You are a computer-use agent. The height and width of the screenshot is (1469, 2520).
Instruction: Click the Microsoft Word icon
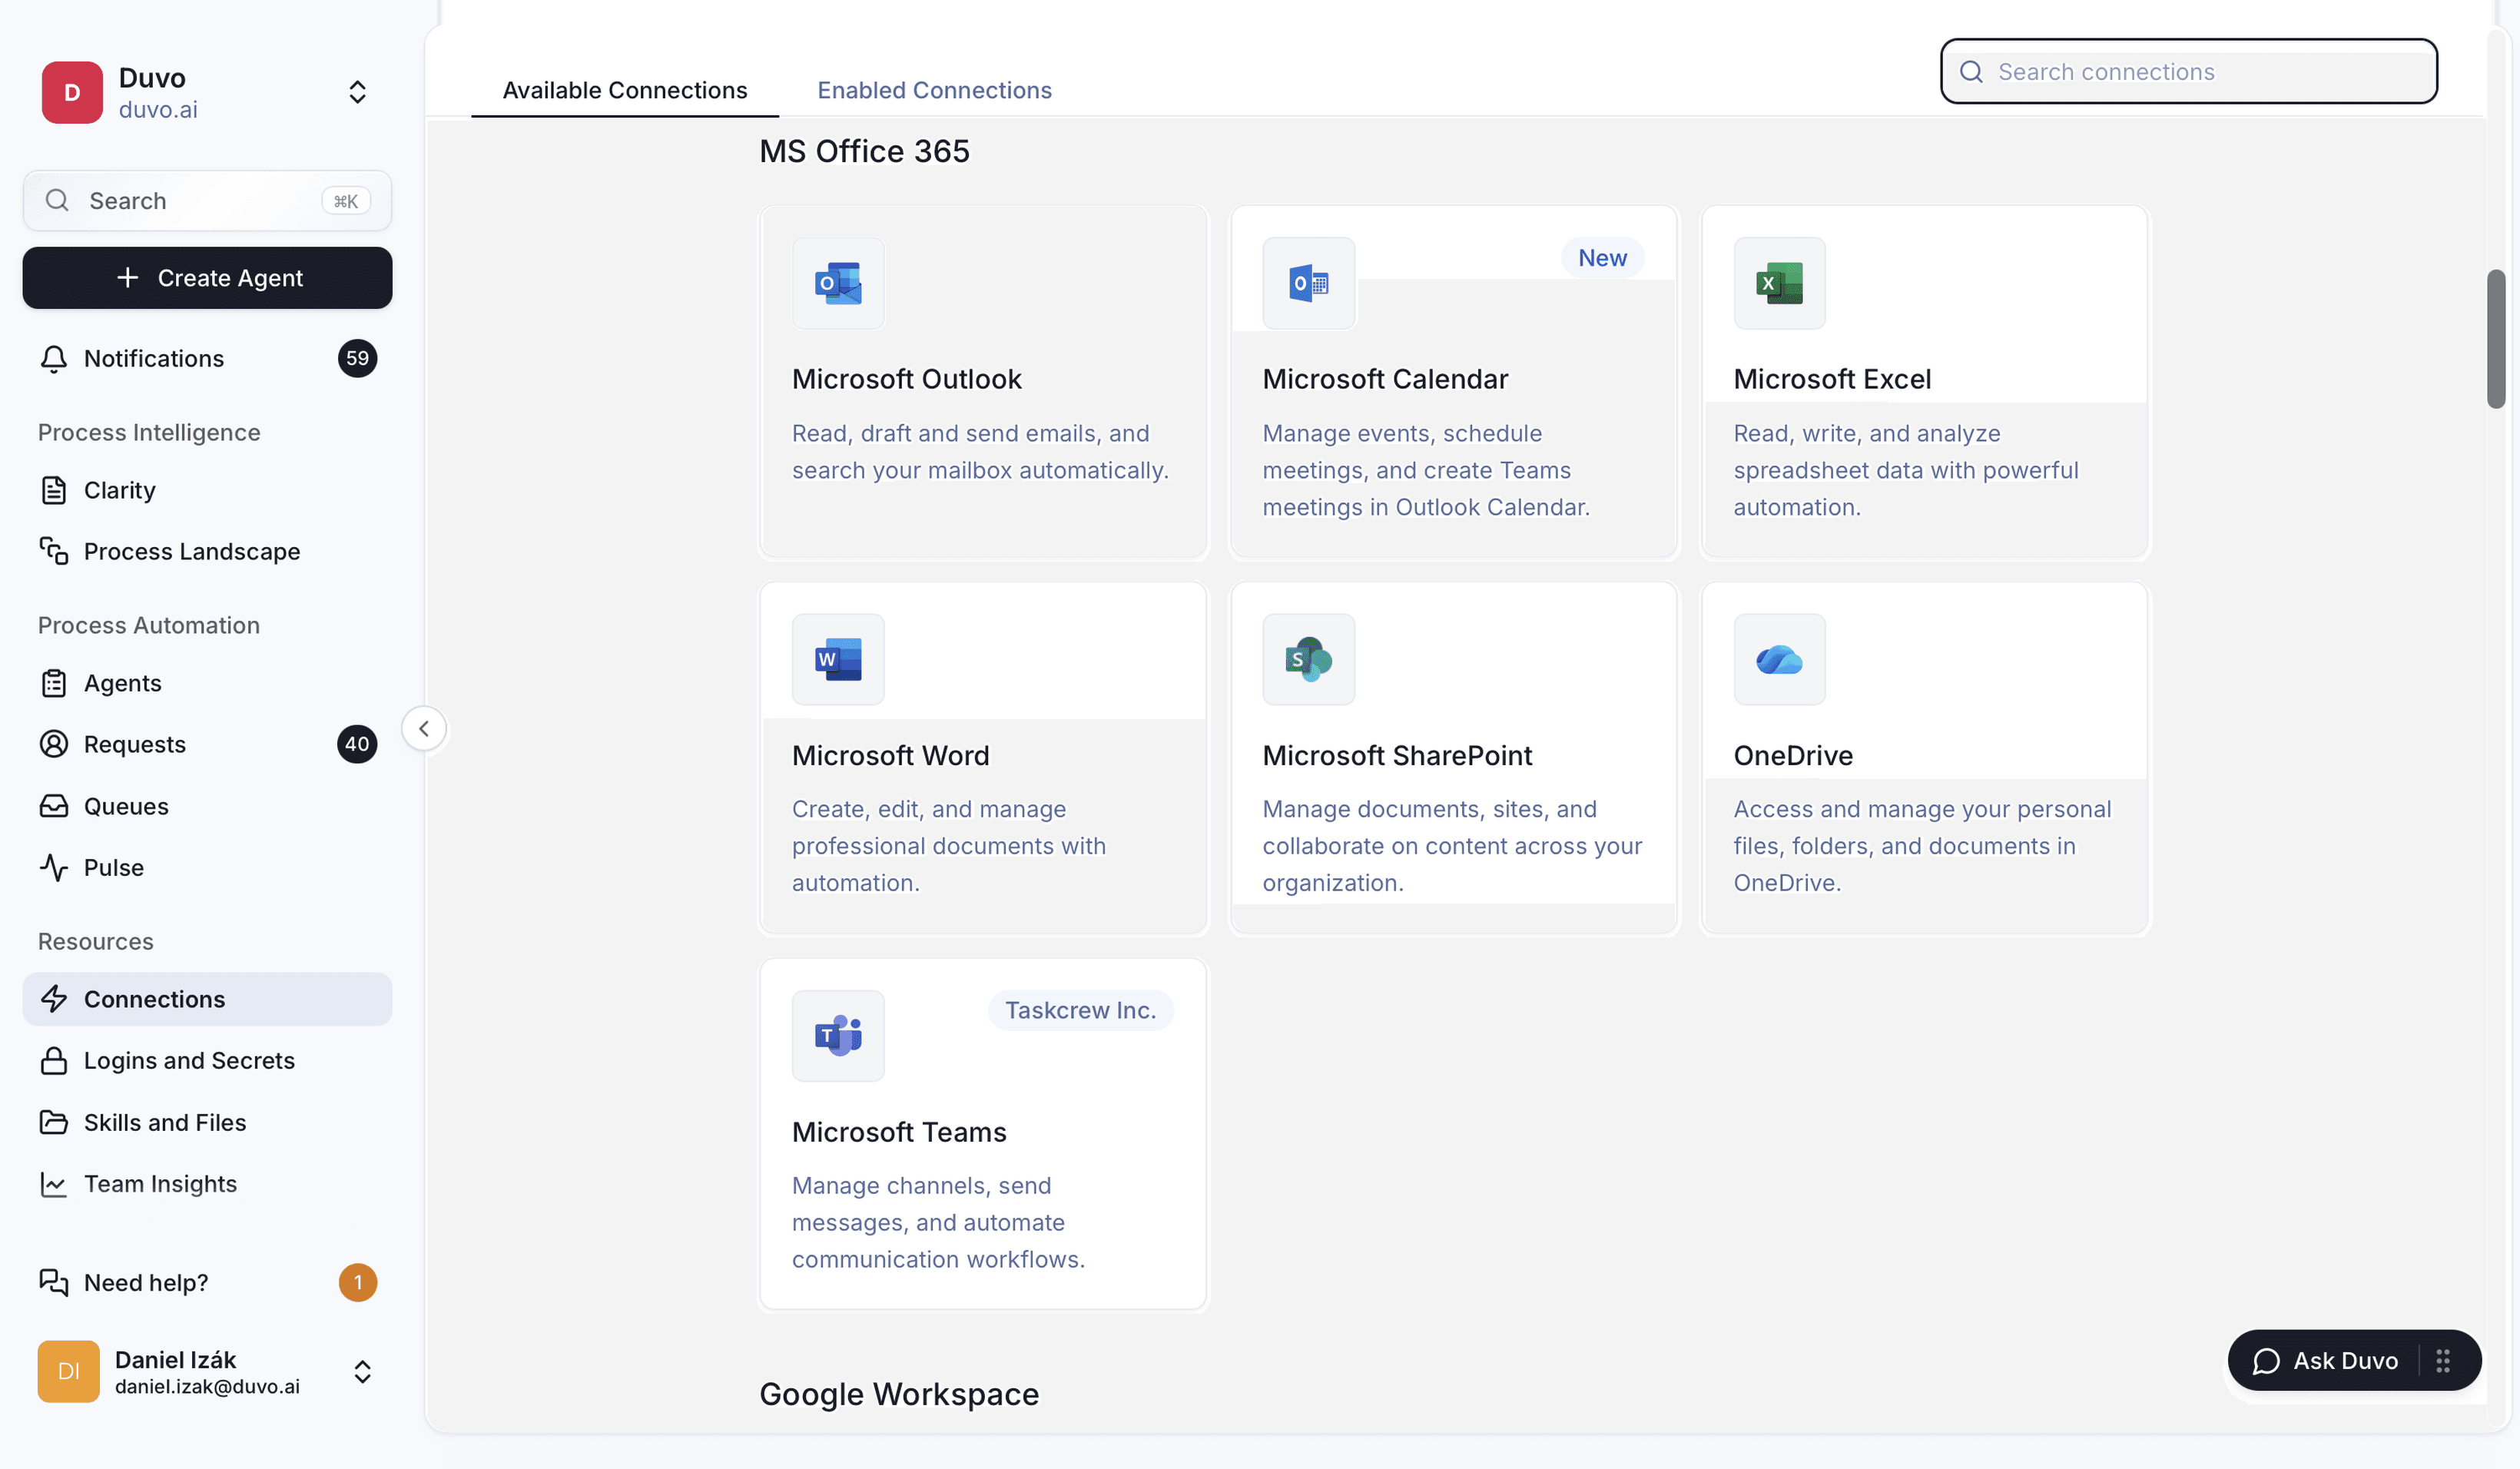(838, 659)
